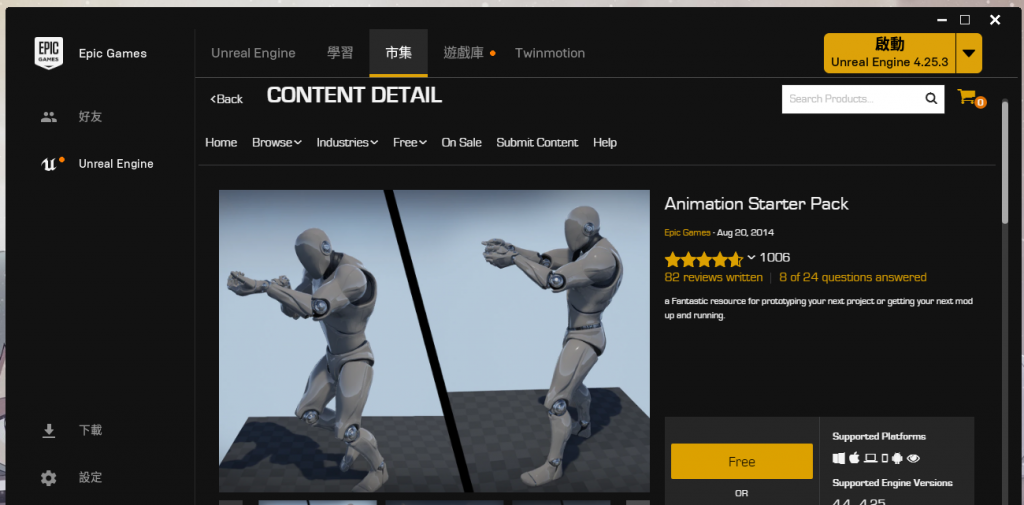
Task: Click the eye-shaped VR platform icon
Action: tap(914, 459)
